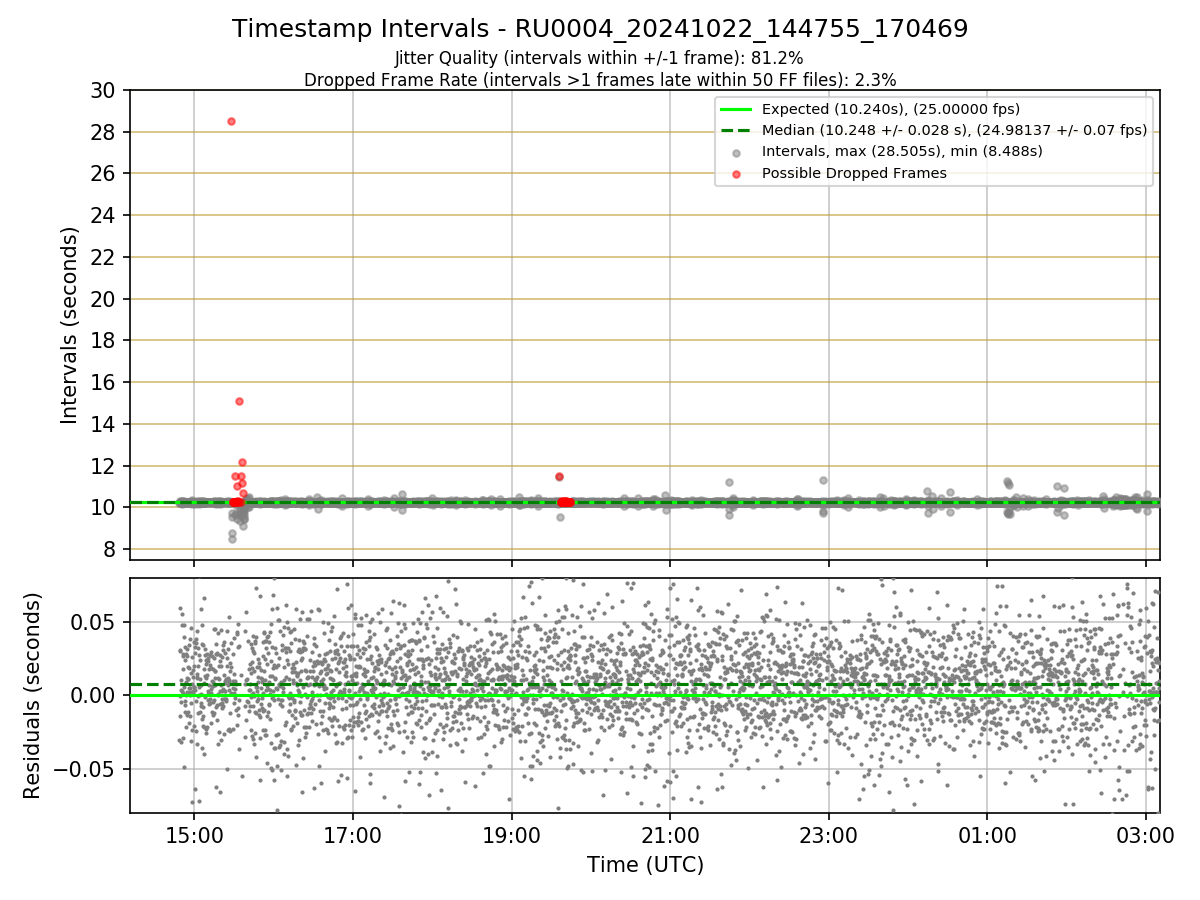This screenshot has height=900, width=1200.
Task: Click the '03:00' x-axis tick label
Action: [x=1146, y=833]
